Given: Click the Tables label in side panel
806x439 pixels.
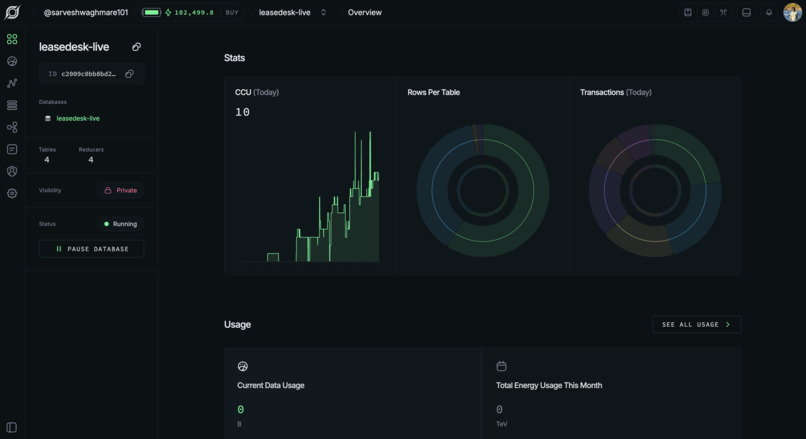Looking at the screenshot, I should click(47, 150).
